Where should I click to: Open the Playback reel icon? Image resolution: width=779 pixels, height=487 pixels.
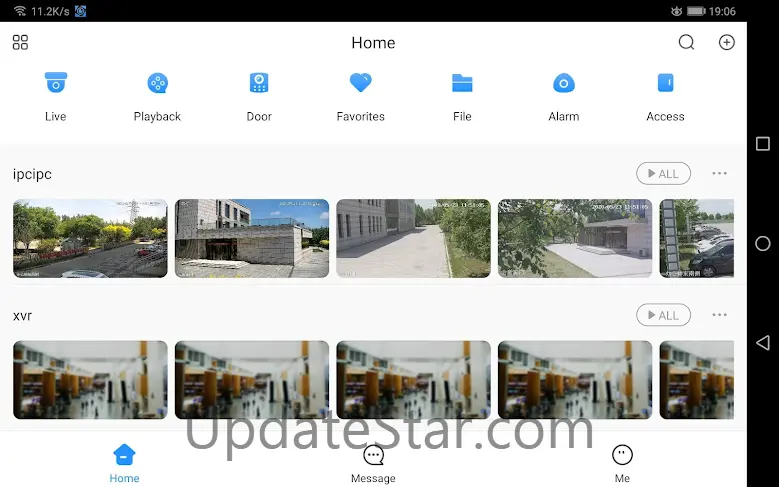click(x=157, y=83)
